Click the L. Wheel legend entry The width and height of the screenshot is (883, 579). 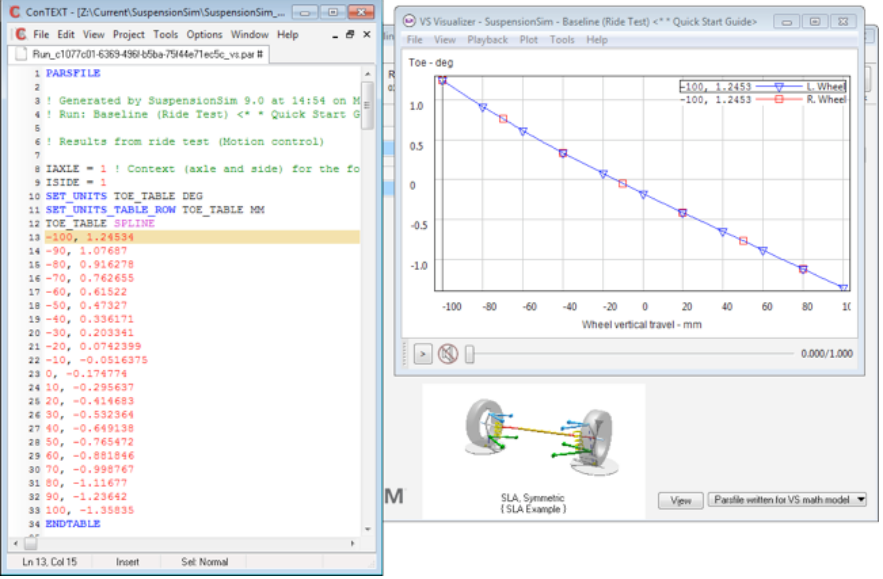click(x=764, y=87)
